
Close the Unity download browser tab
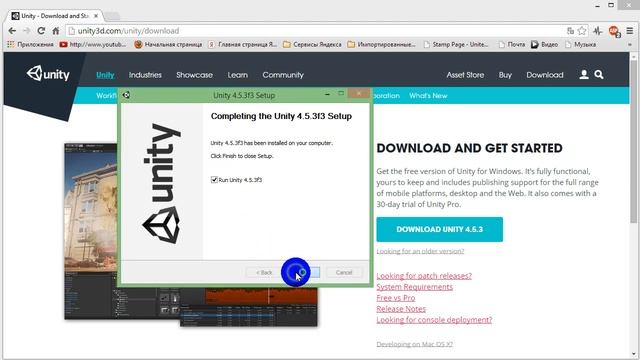click(x=96, y=16)
